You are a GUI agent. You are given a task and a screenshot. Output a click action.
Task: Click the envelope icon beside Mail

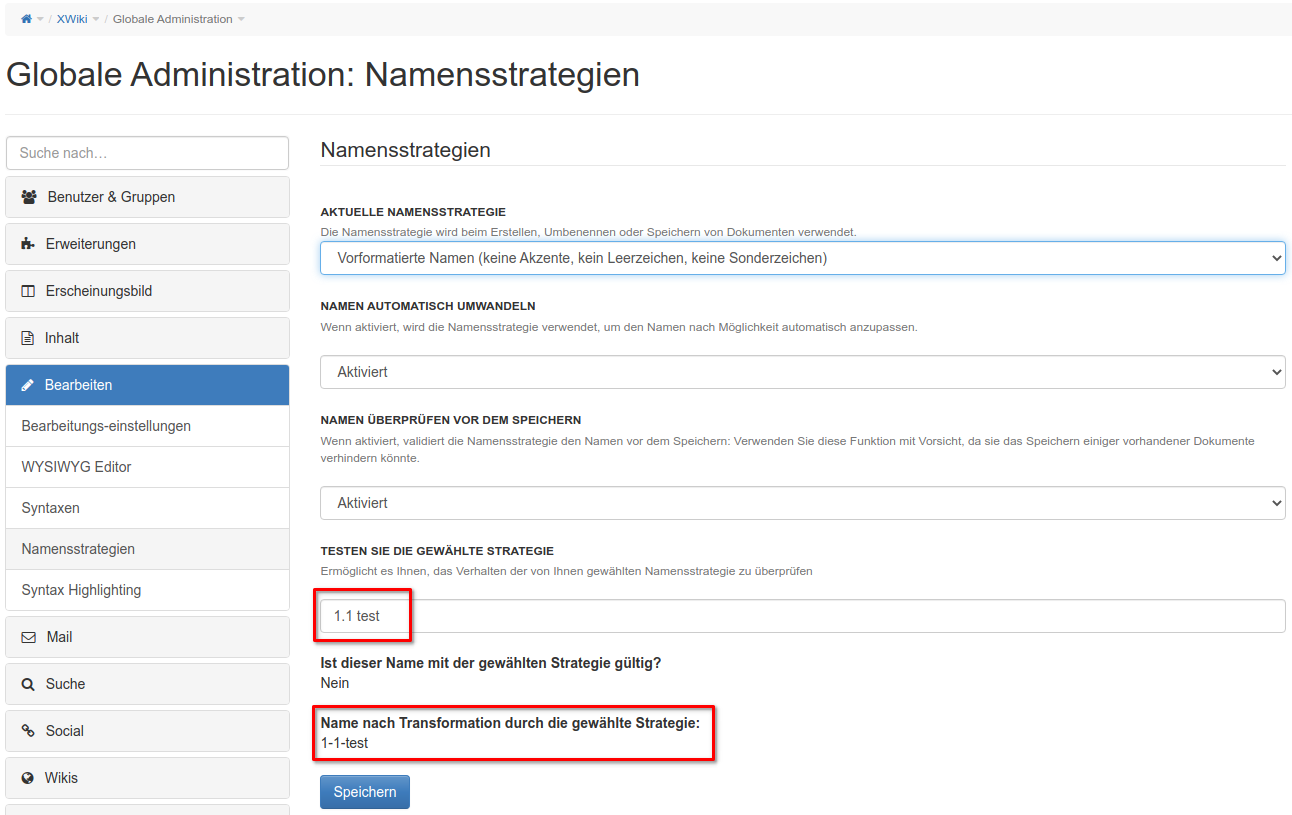[x=28, y=637]
